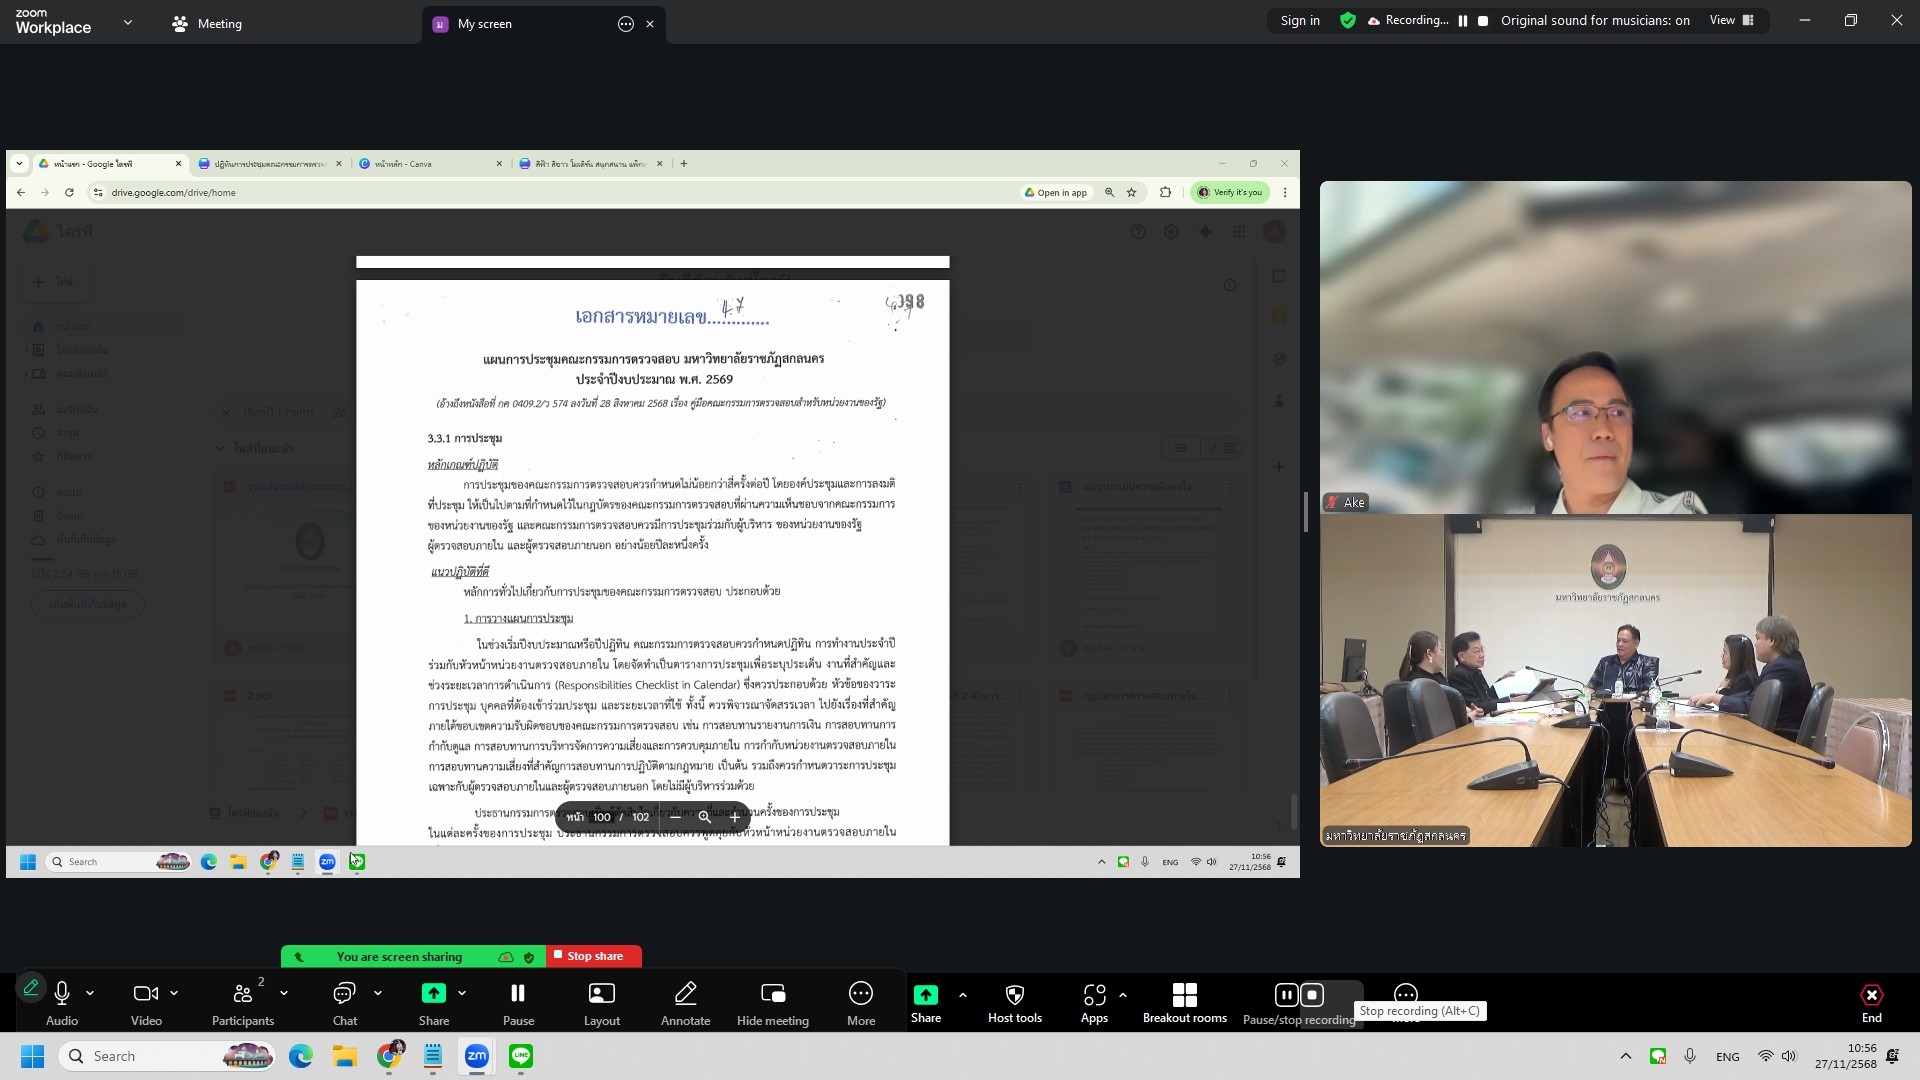Toggle camera with Video button

pos(145,994)
